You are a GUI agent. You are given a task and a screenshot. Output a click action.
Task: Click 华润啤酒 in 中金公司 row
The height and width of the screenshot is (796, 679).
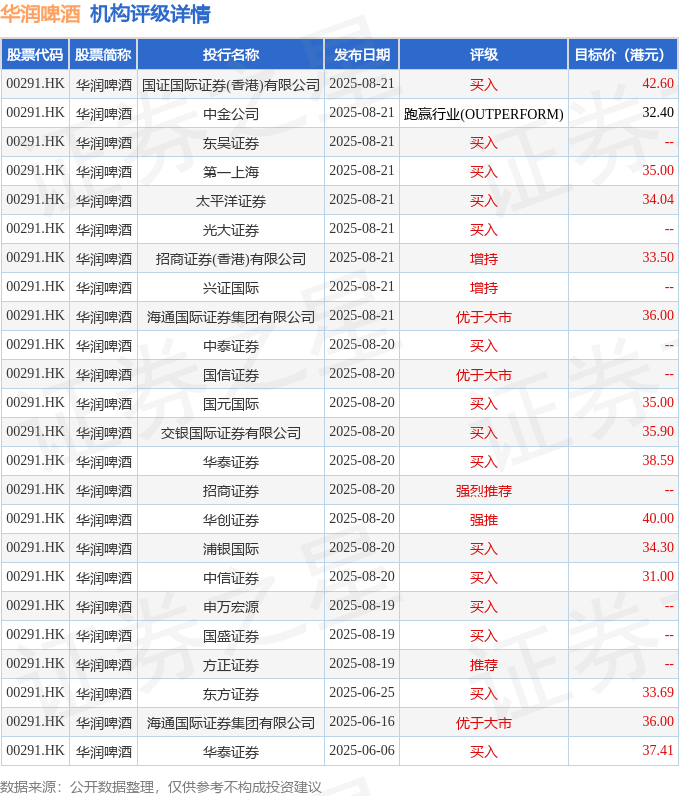[x=104, y=113]
